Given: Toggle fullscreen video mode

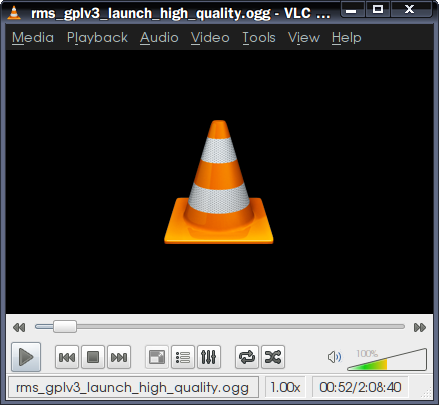Looking at the screenshot, I should [157, 357].
